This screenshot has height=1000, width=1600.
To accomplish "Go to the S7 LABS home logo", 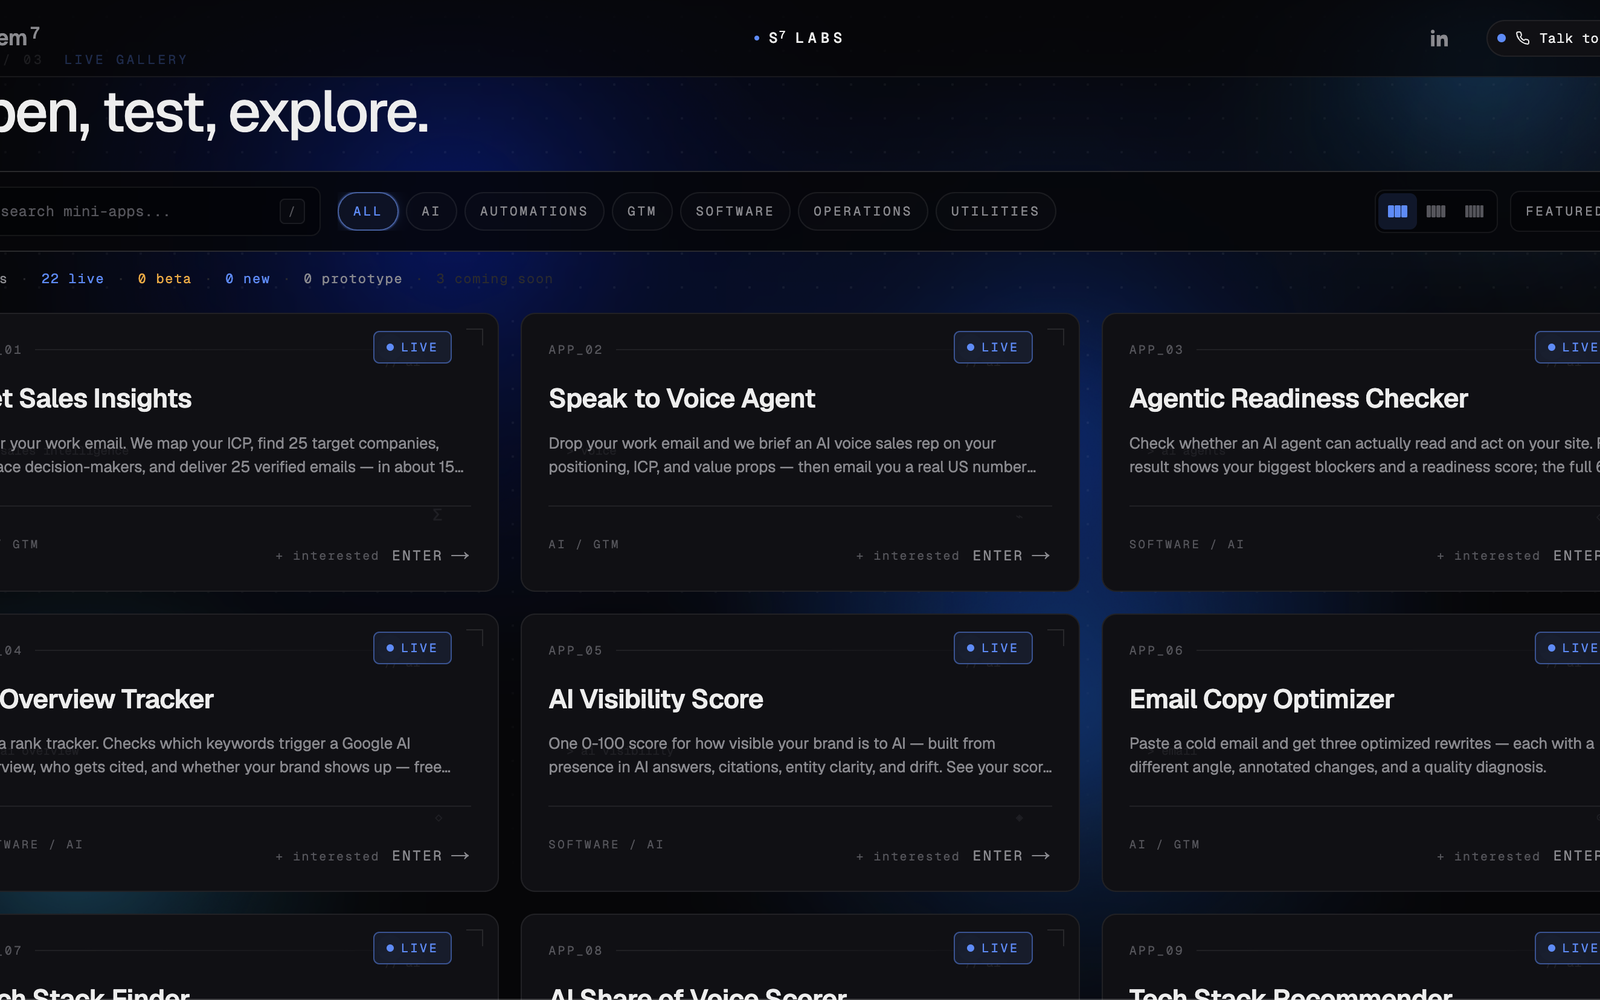I will (799, 38).
